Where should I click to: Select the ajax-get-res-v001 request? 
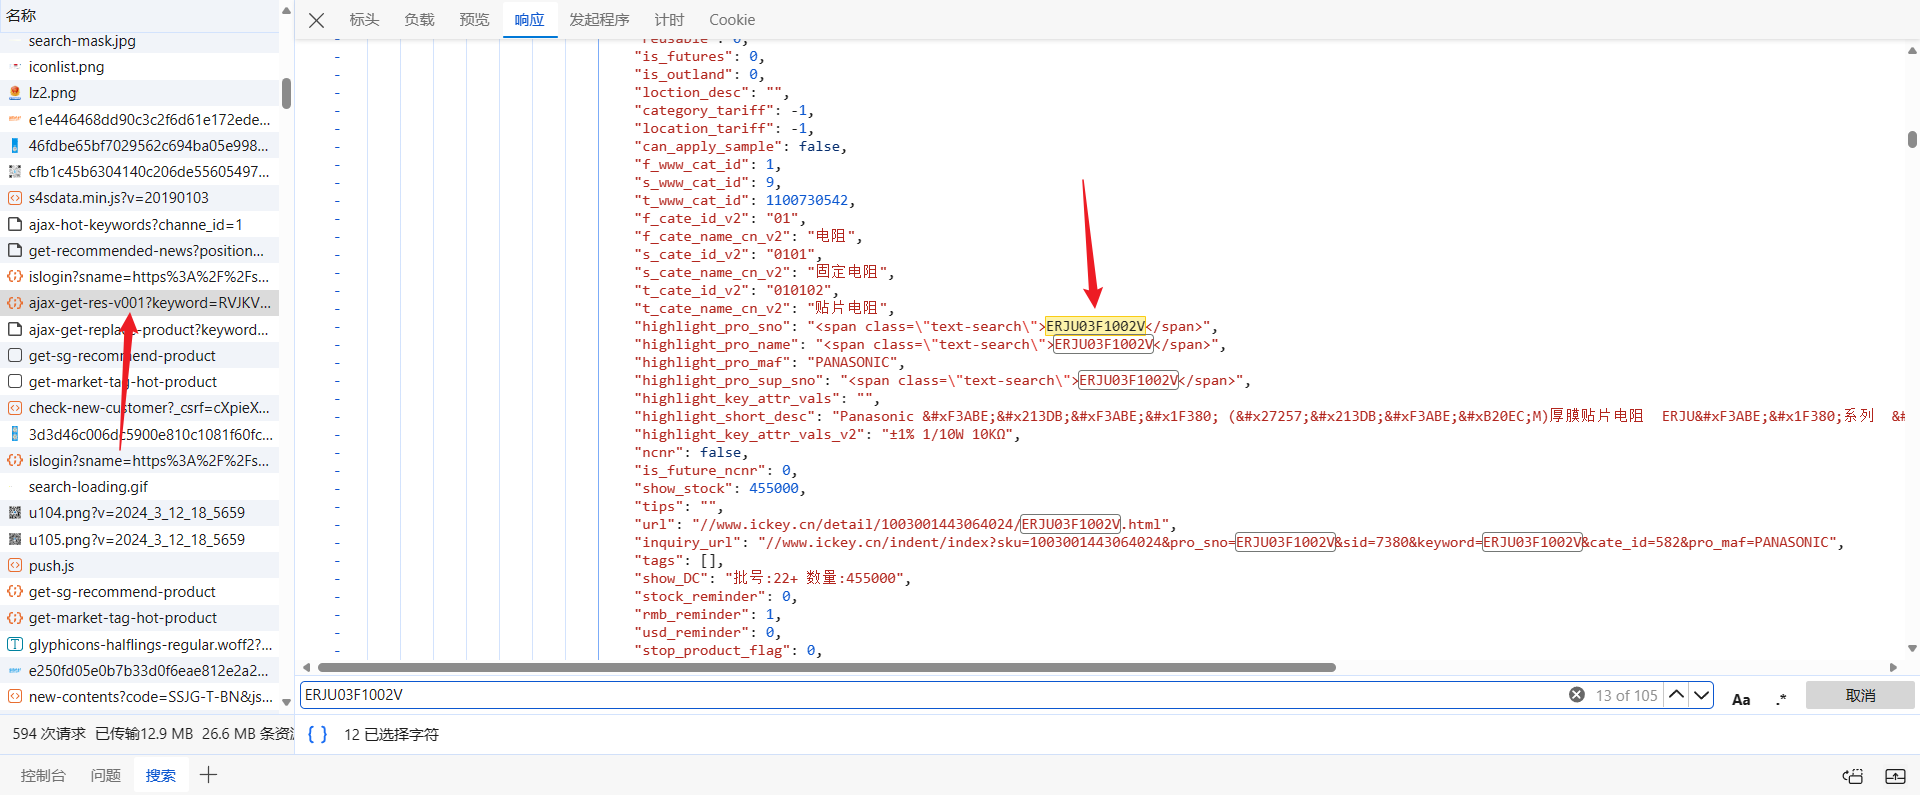[x=140, y=303]
